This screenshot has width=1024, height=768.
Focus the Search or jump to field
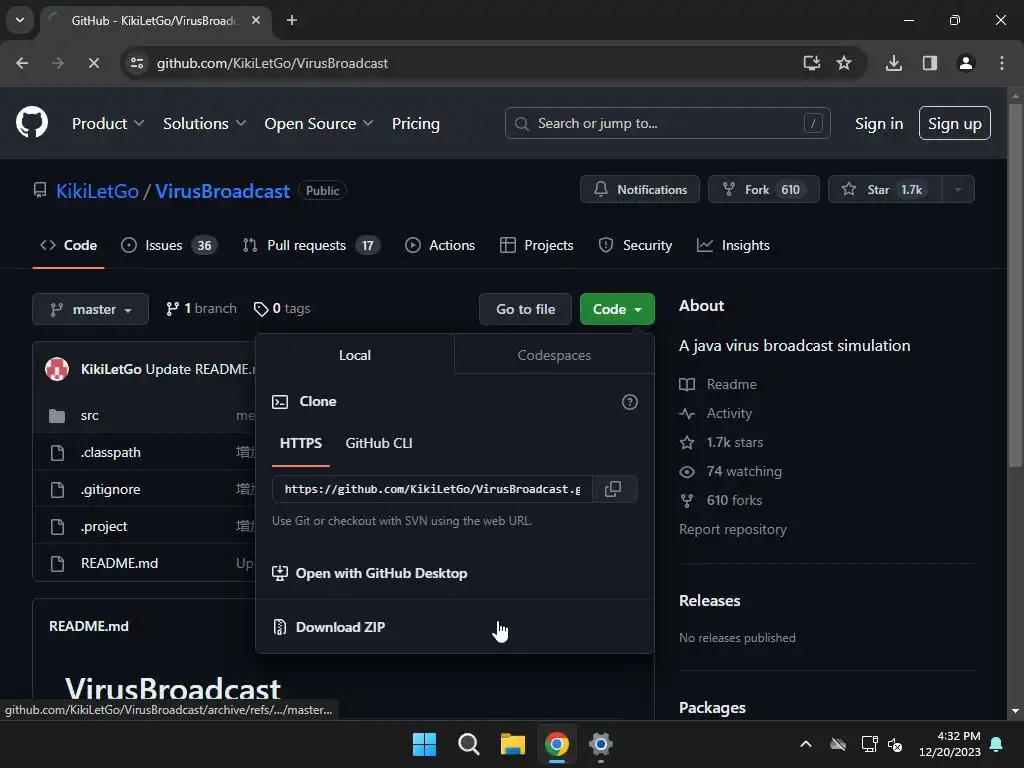tap(667, 123)
